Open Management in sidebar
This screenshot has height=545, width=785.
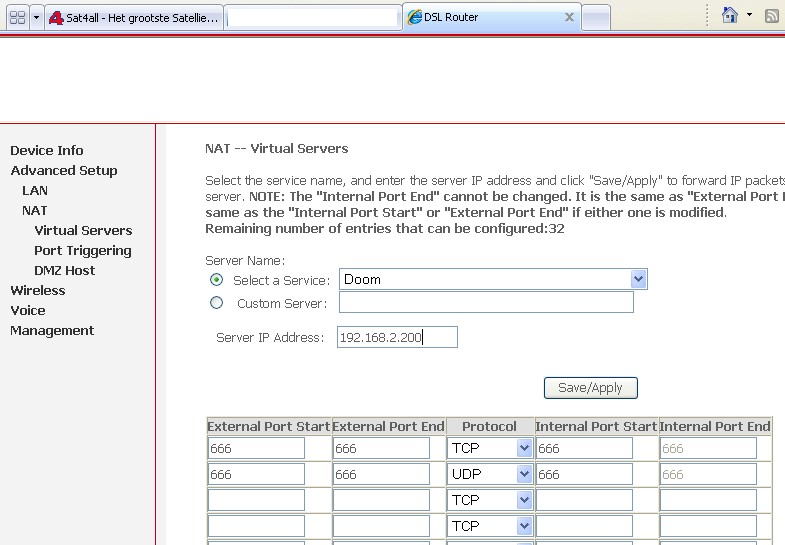click(52, 330)
